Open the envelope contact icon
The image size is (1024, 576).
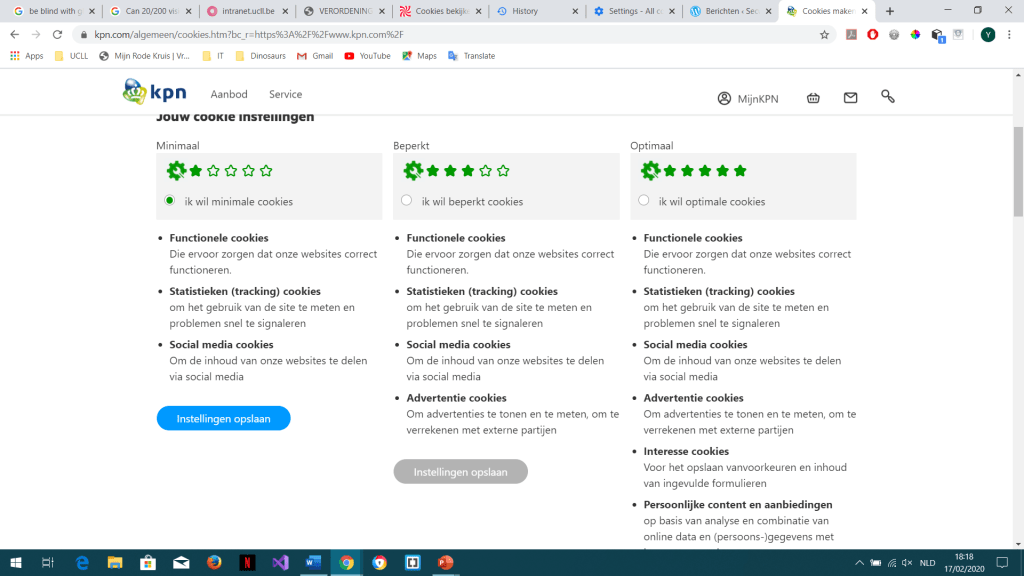click(x=850, y=98)
